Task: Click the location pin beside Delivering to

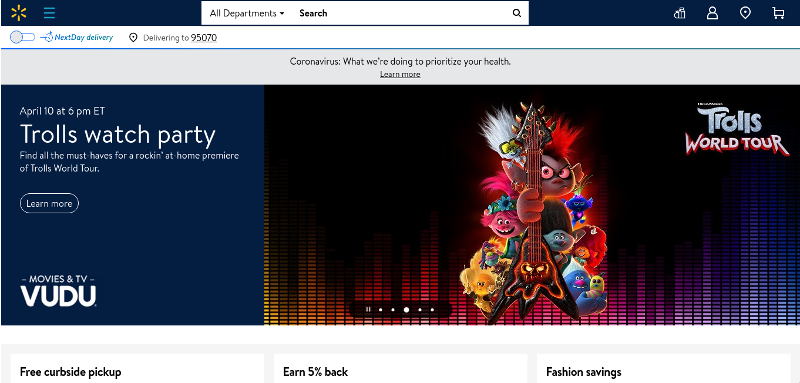Action: pos(133,38)
